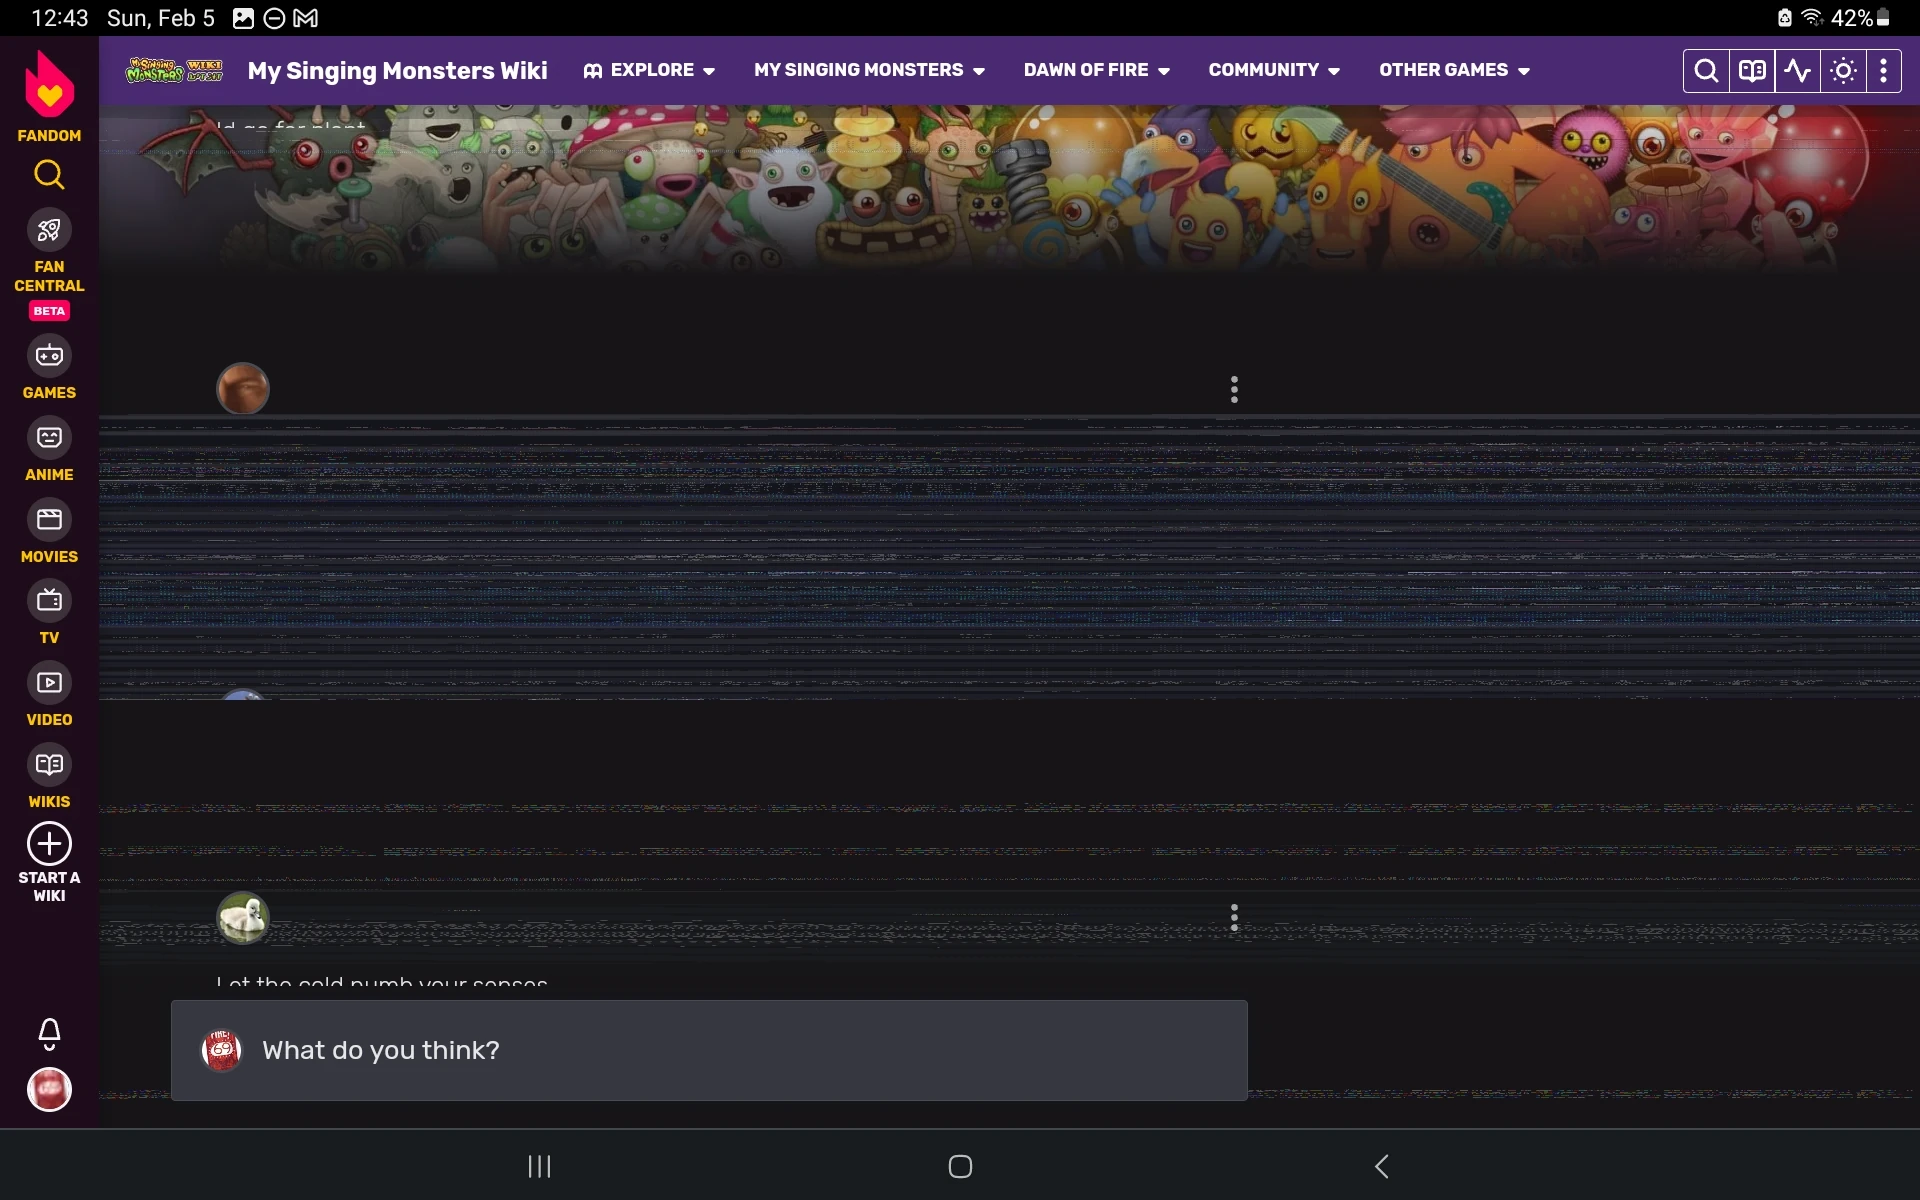Open the first post's three-dot options menu
Screen dimensions: 1920x1200
click(1234, 390)
